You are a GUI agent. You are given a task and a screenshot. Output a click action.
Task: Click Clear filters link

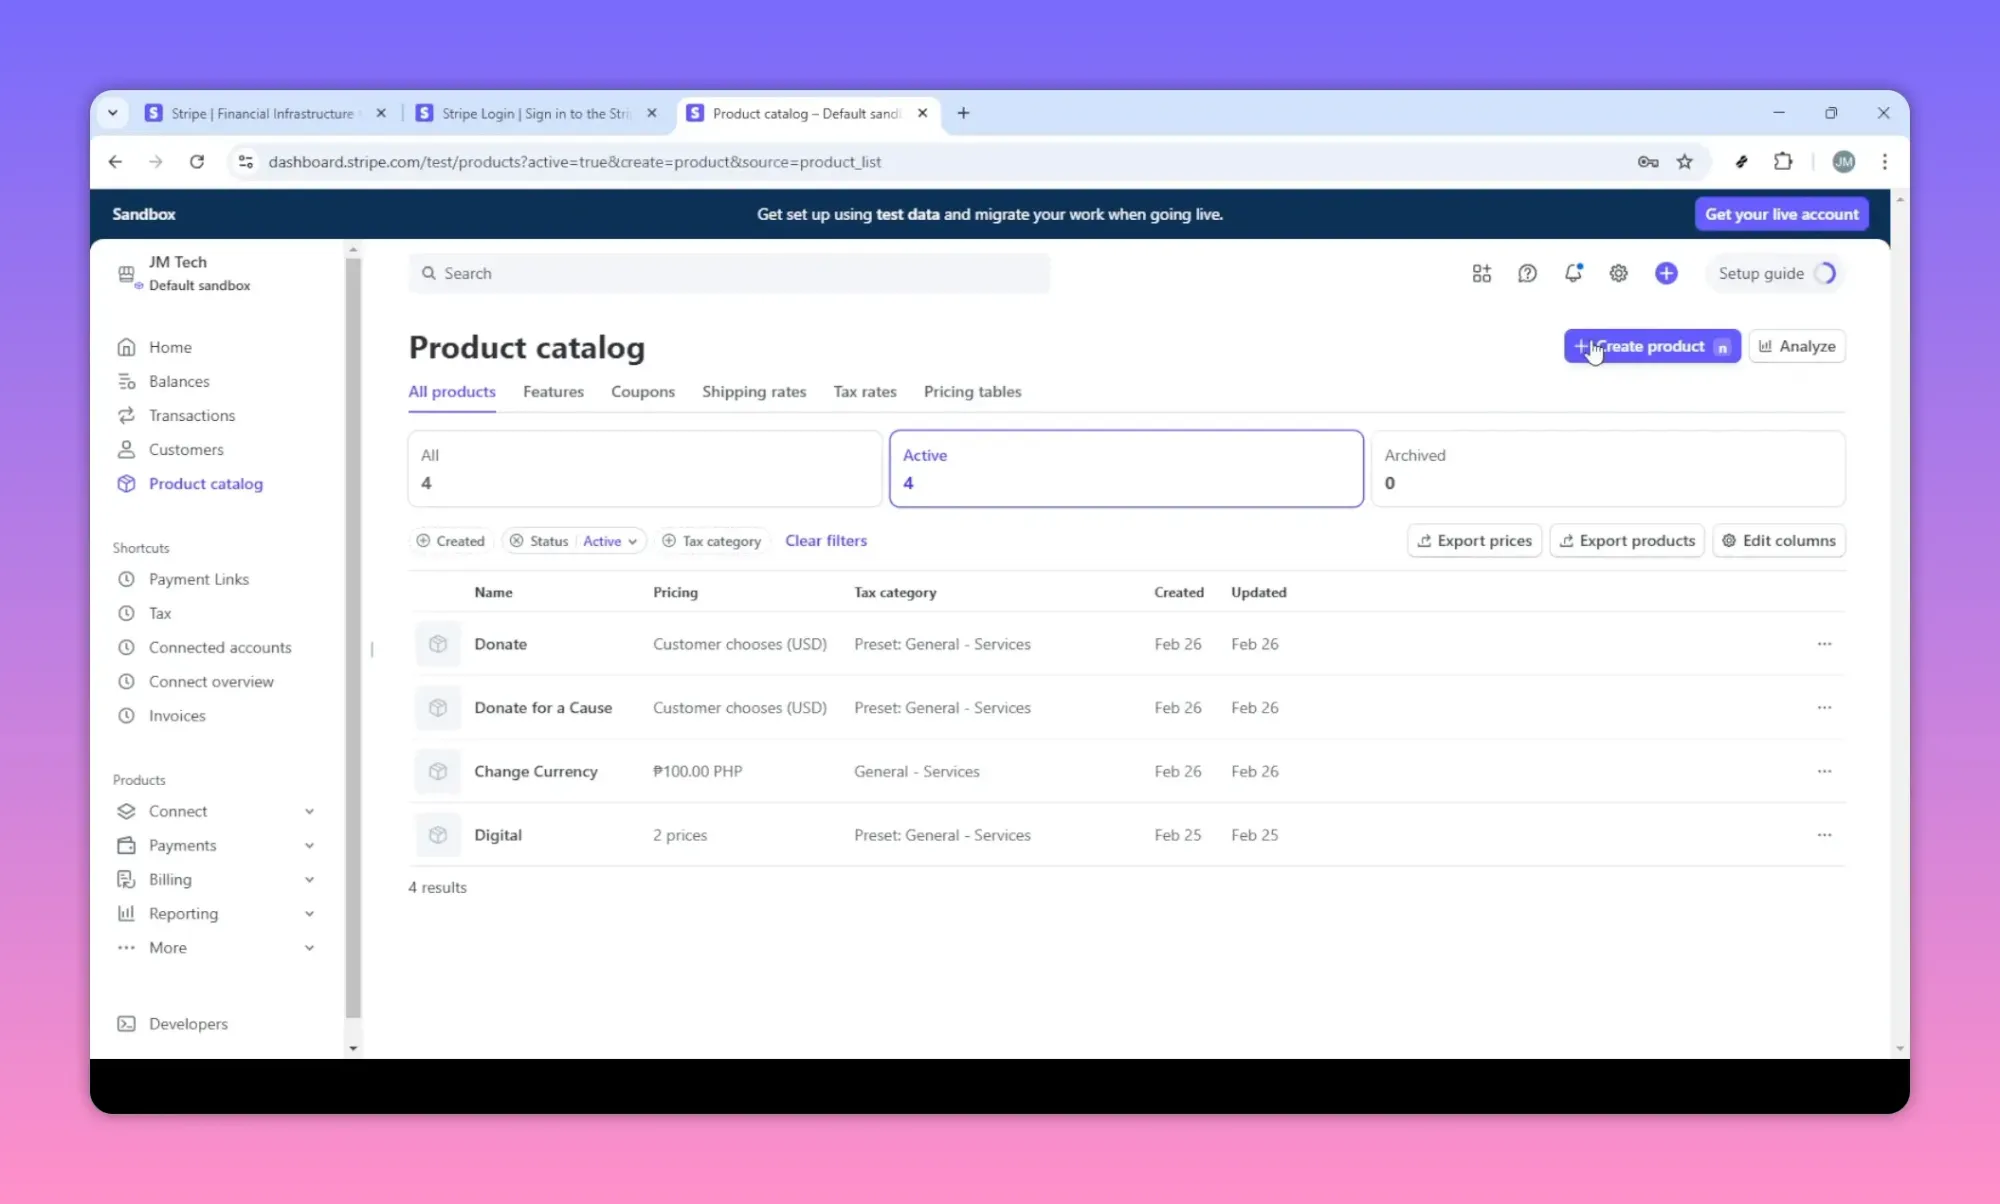pyautogui.click(x=826, y=540)
